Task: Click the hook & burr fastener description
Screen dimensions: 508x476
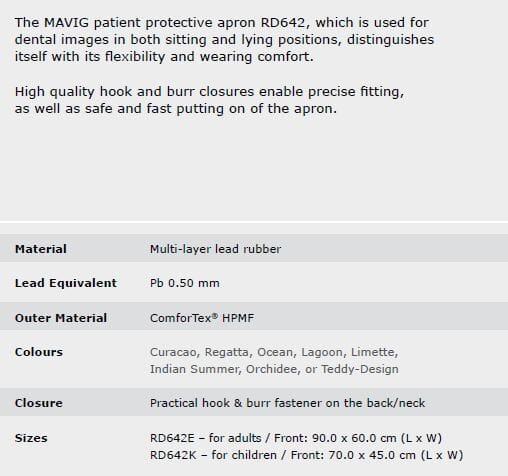Action: (287, 403)
